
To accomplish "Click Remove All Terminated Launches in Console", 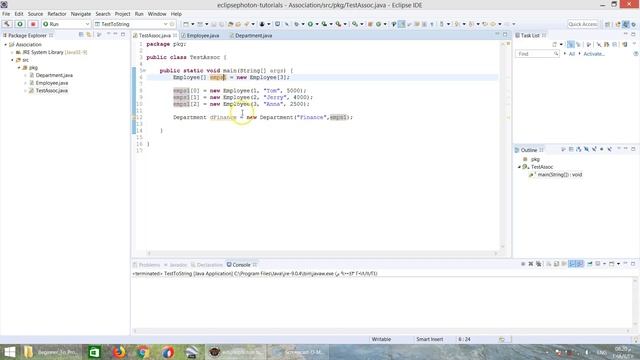I will 539,264.
